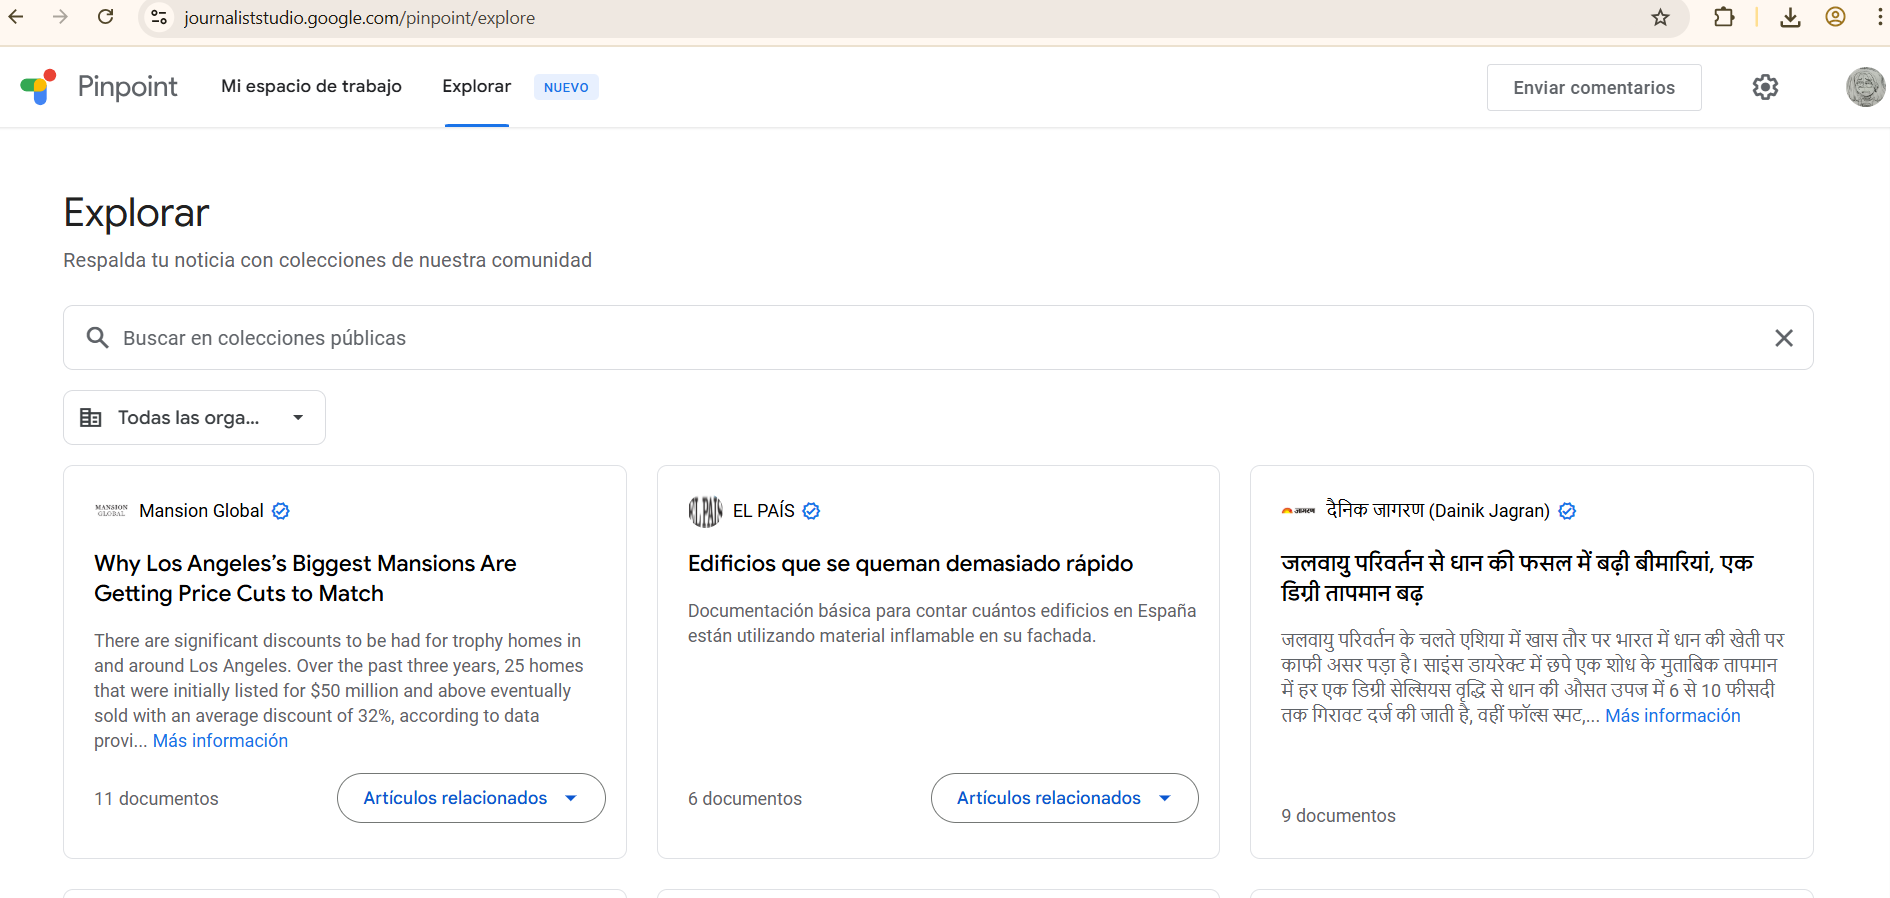Open Más información on Dainik Jagran card

tap(1672, 716)
